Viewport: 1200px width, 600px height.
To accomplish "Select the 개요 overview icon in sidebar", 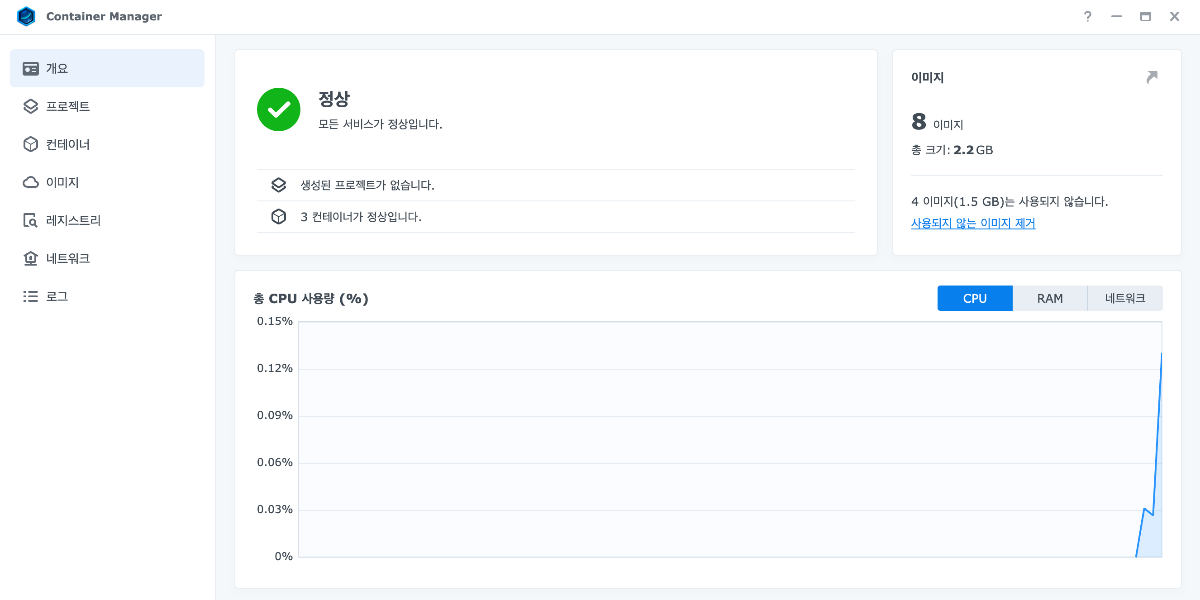I will [x=32, y=68].
